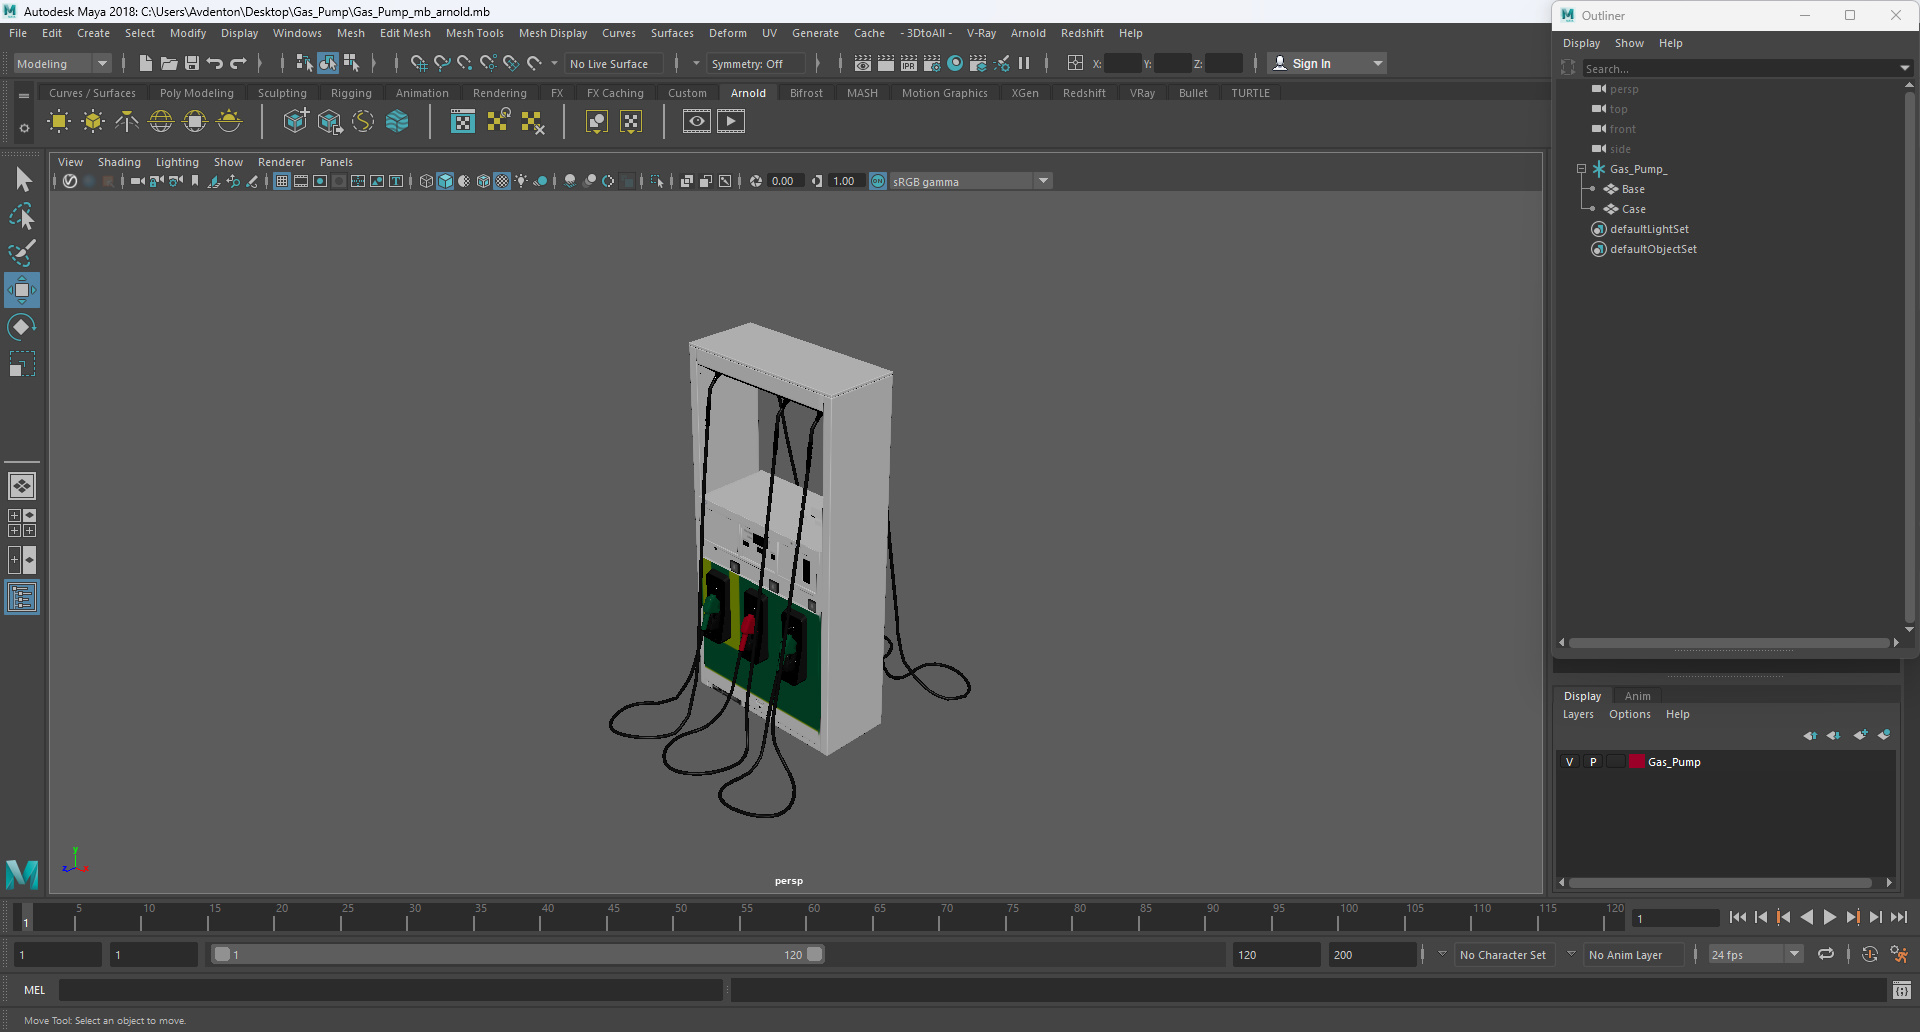Screen dimensions: 1920x1032
Task: Toggle use all lights viewport icon
Action: pyautogui.click(x=521, y=181)
